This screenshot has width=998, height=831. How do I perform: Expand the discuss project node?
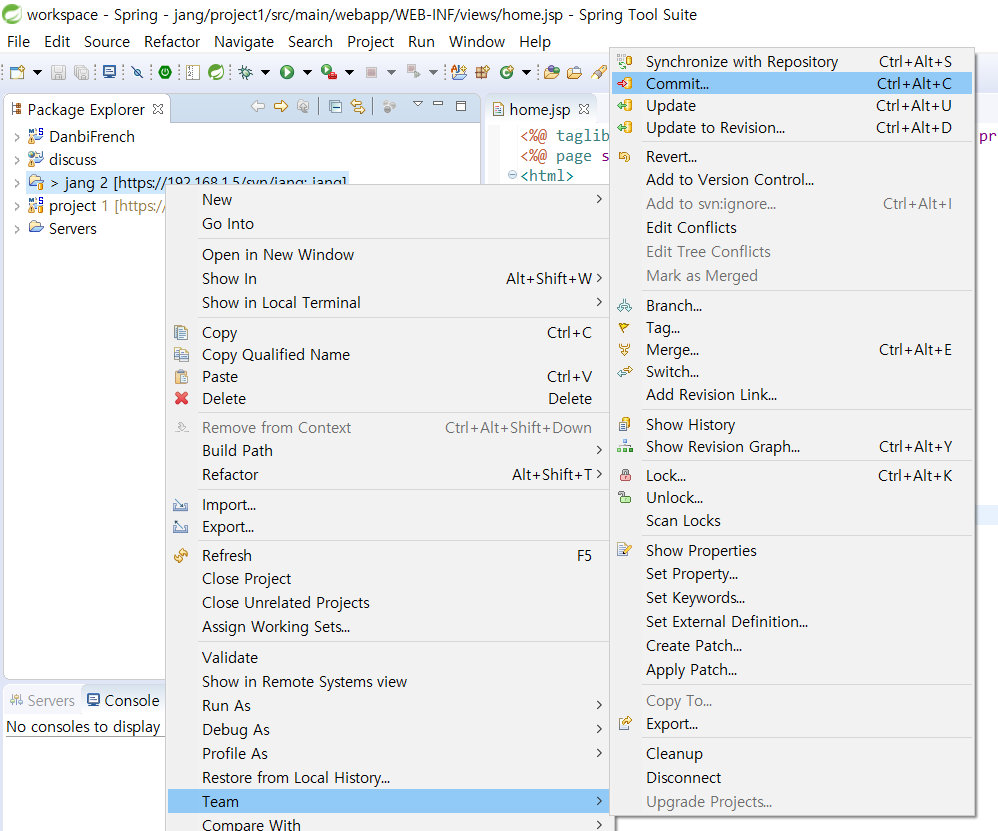[17, 160]
